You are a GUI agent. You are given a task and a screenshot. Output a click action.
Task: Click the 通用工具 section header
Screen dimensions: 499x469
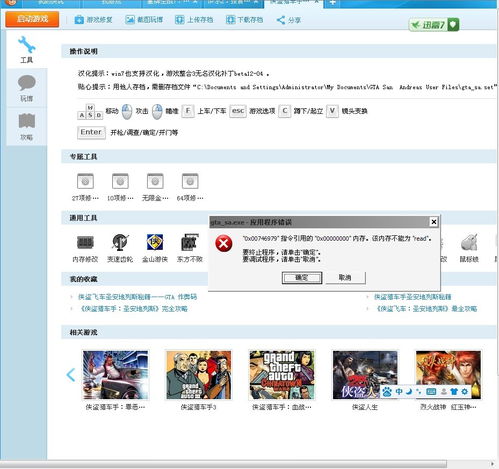pyautogui.click(x=83, y=218)
